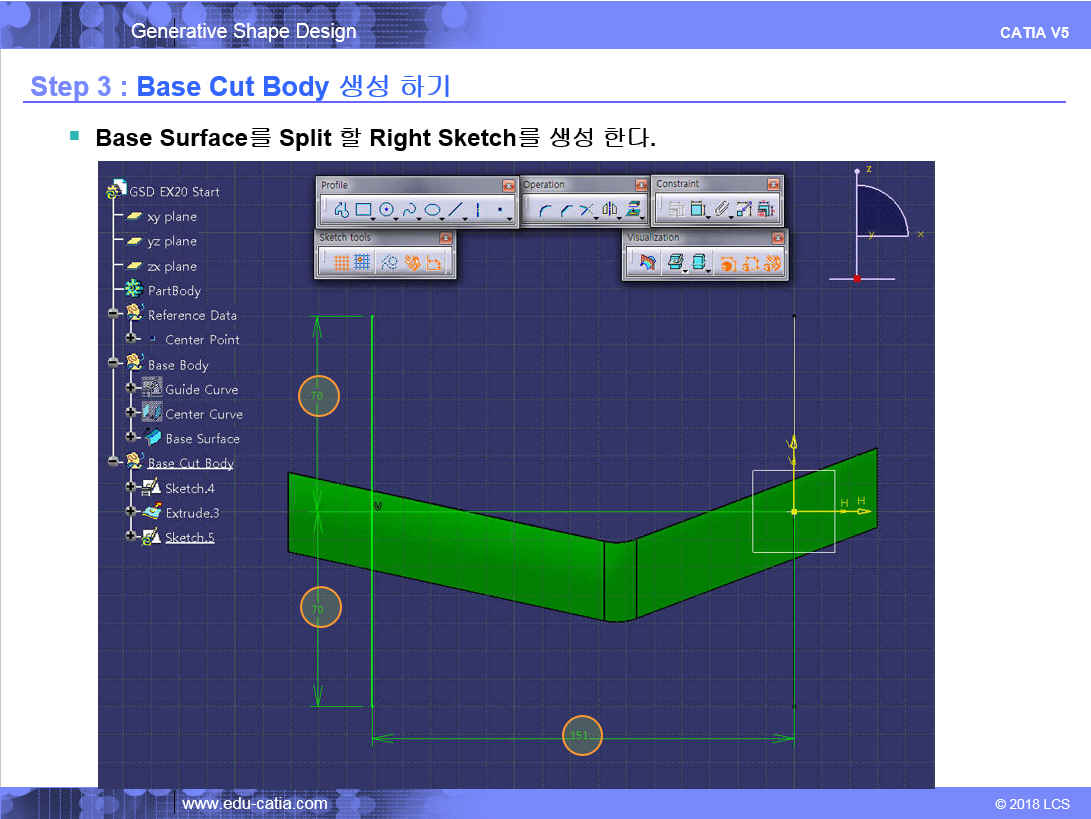Open the Point tool dropdown arrow
This screenshot has height=819, width=1091.
(x=510, y=217)
